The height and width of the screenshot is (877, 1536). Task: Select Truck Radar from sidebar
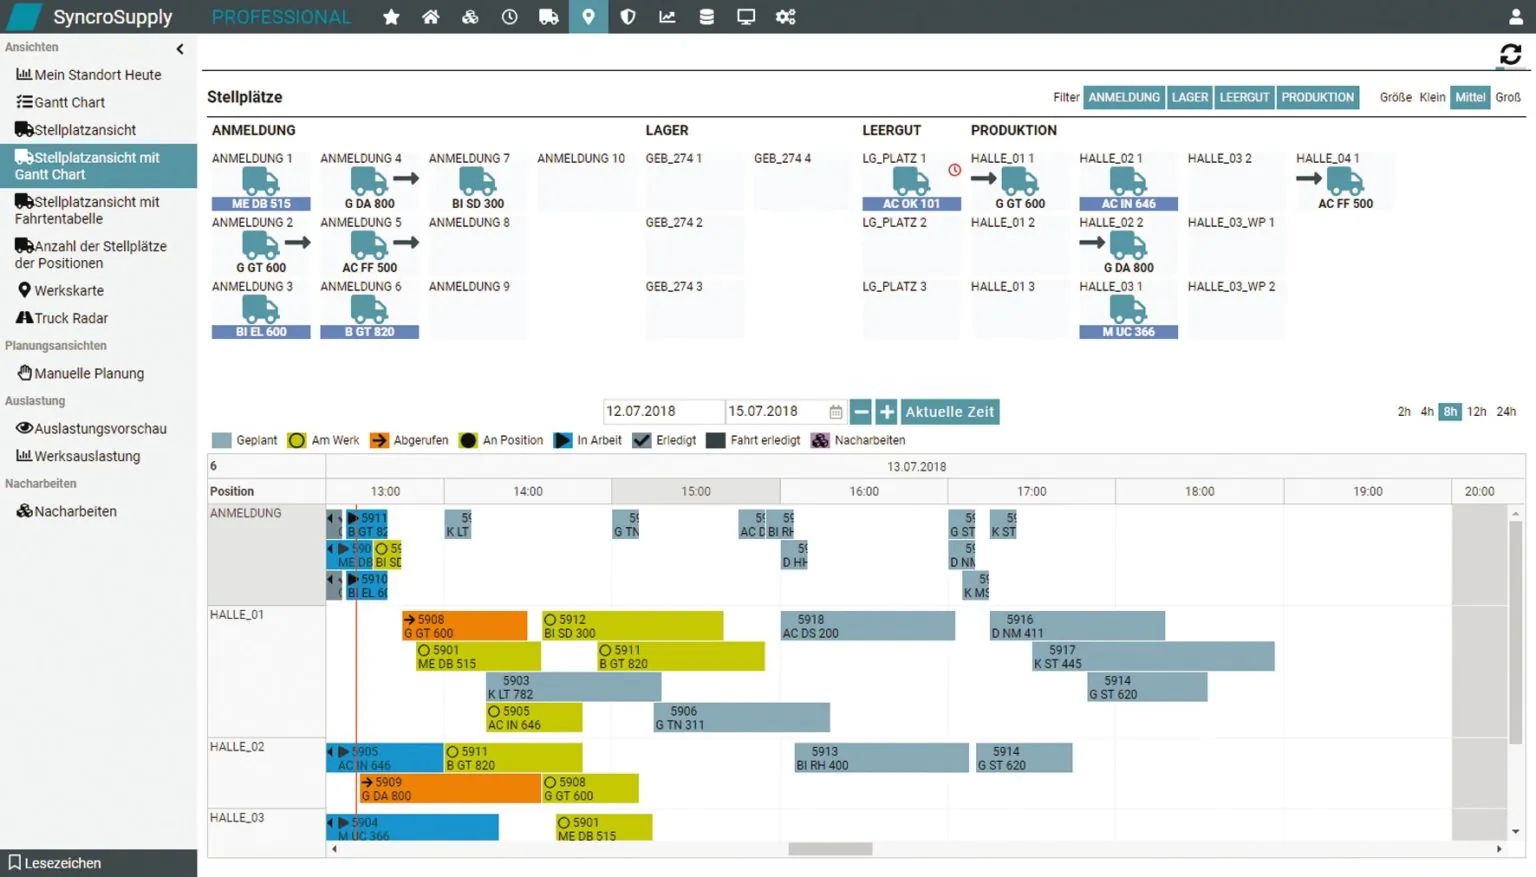(71, 318)
